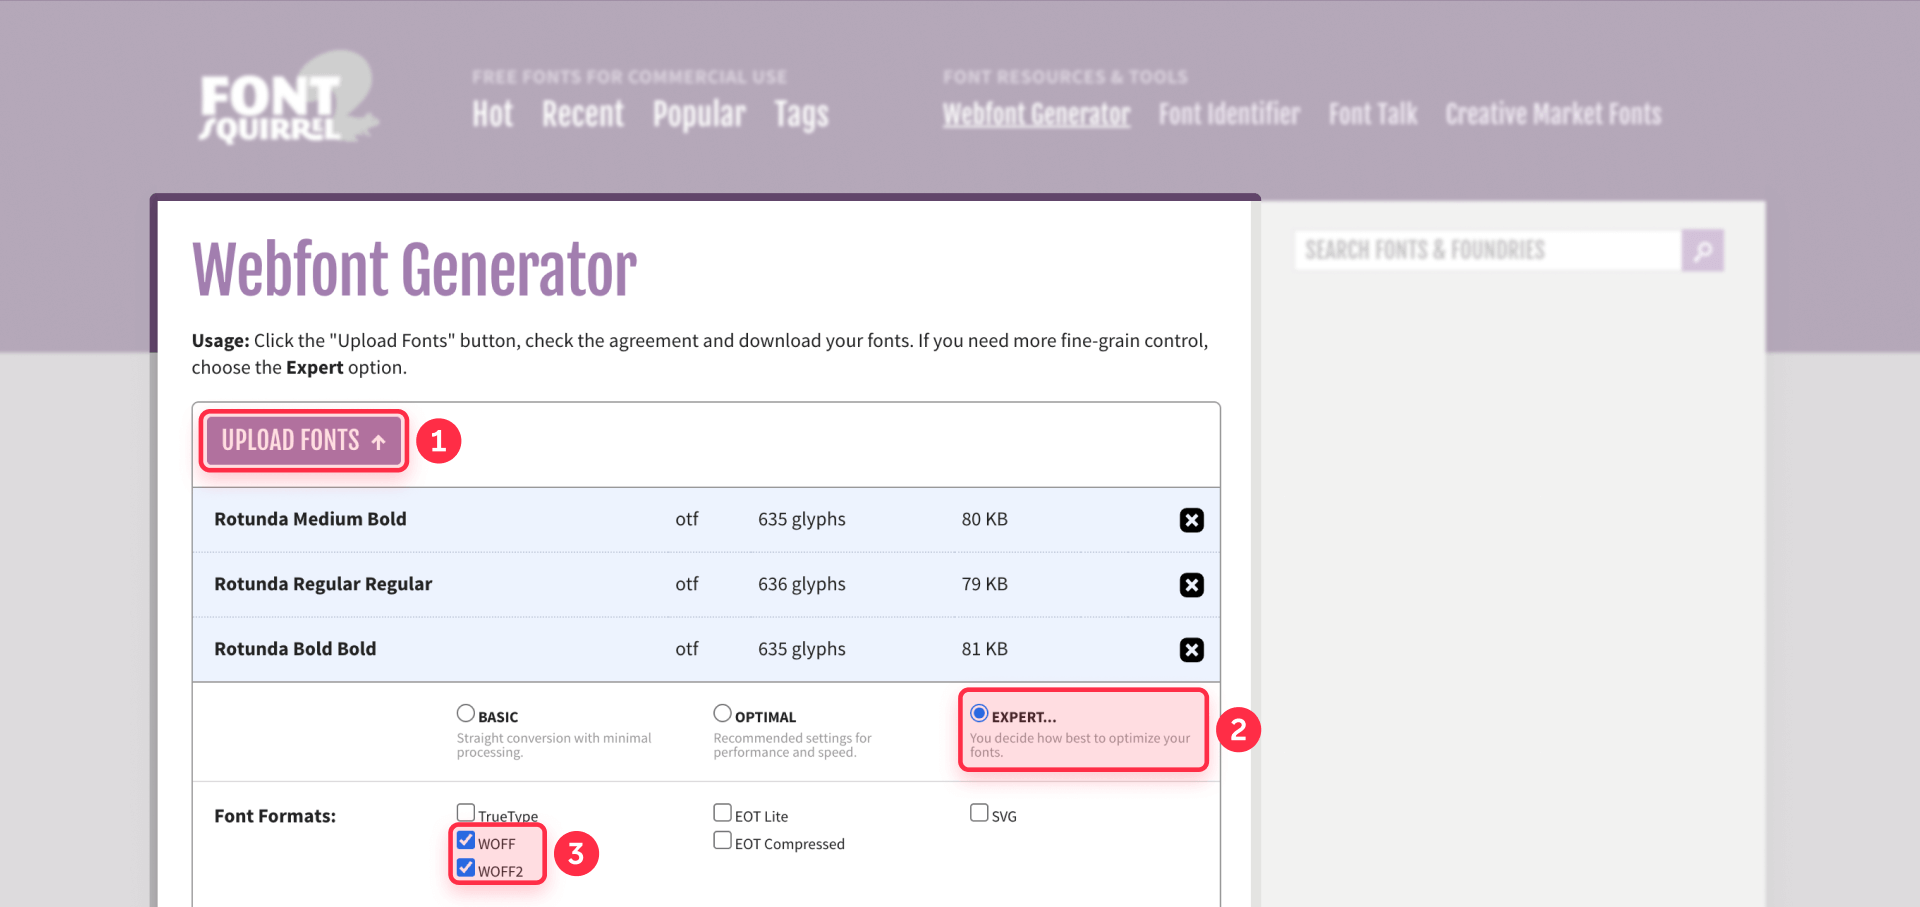Click the Rotunda Regular Regular font name

click(323, 584)
